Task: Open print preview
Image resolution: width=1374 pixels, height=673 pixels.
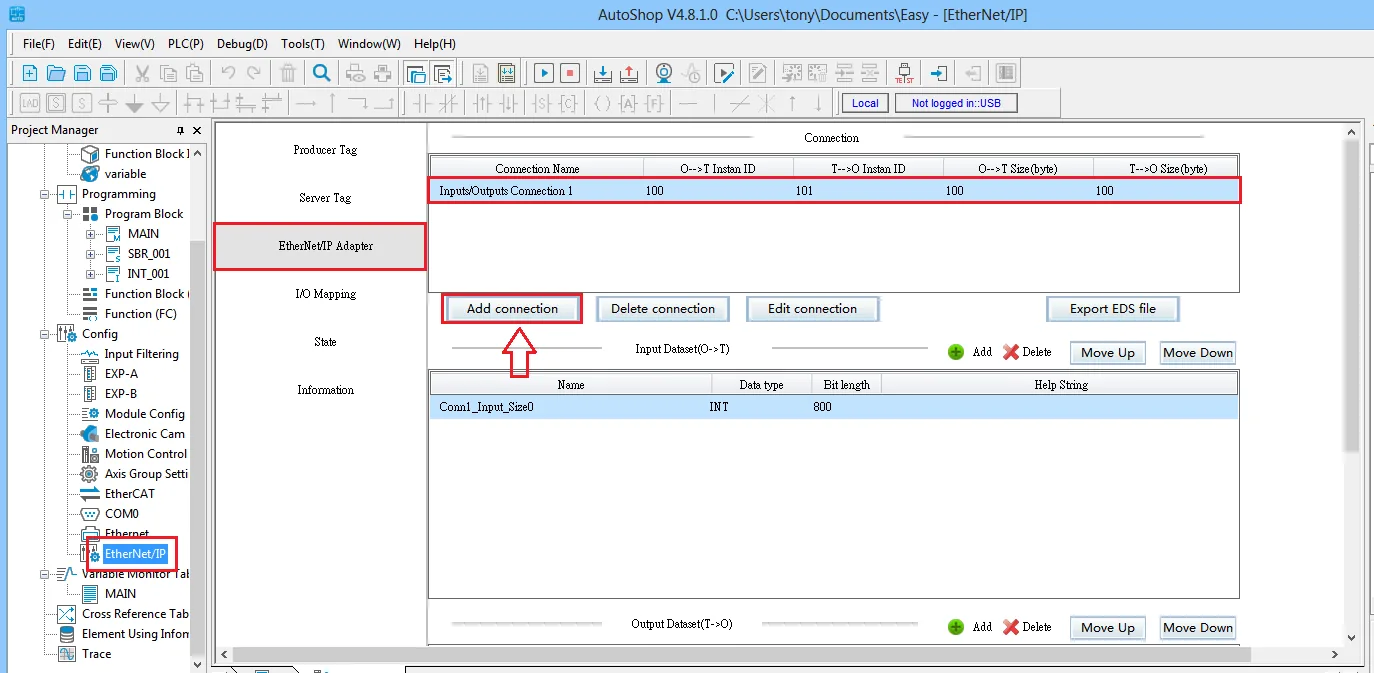Action: [x=355, y=73]
